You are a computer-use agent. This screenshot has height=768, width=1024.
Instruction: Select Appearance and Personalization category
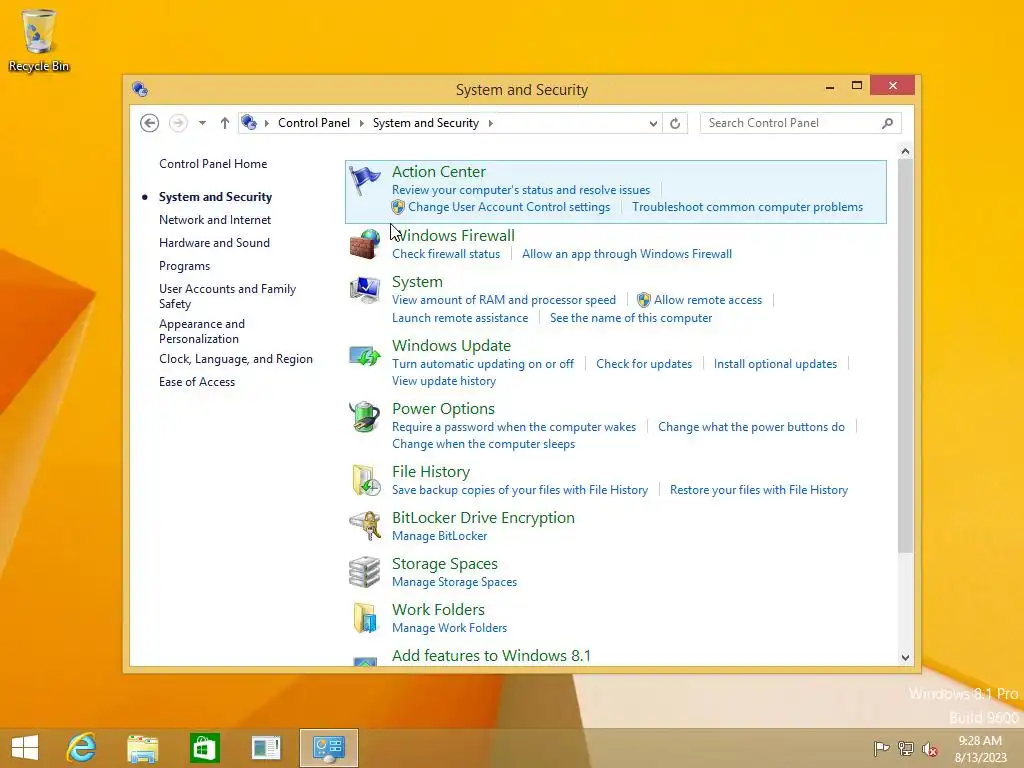(202, 331)
